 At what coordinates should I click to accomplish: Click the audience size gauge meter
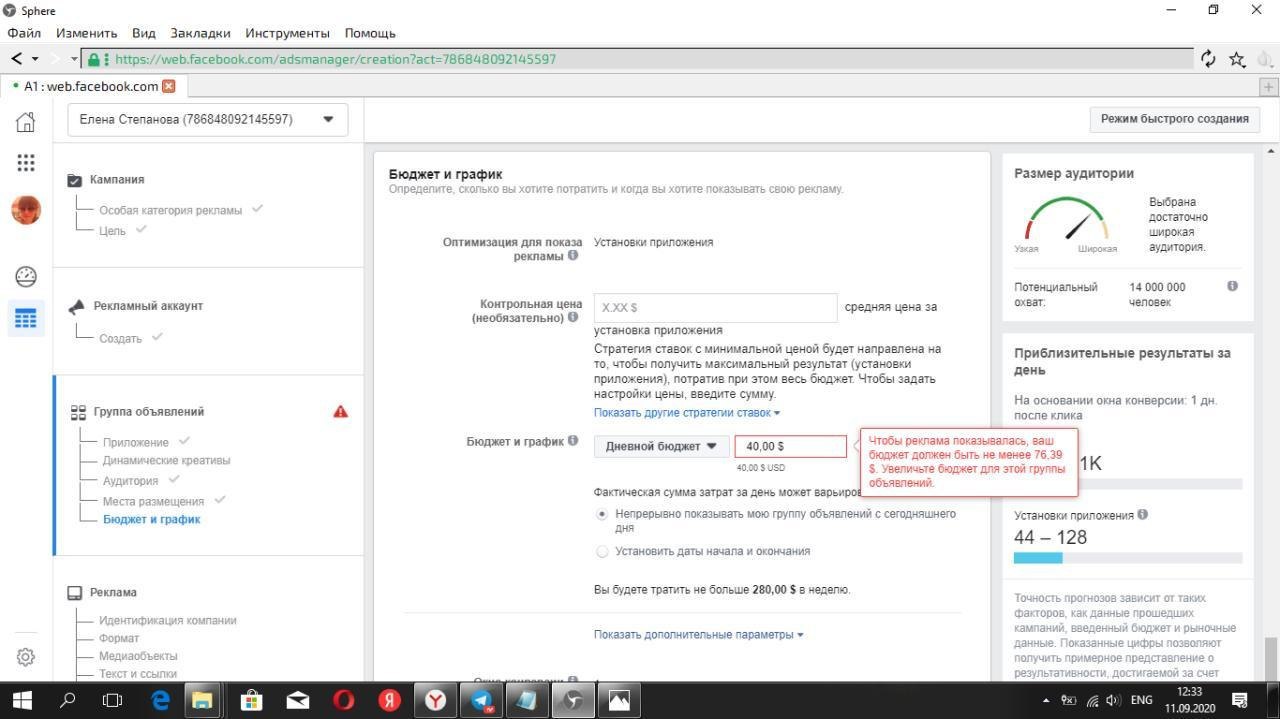(x=1067, y=218)
